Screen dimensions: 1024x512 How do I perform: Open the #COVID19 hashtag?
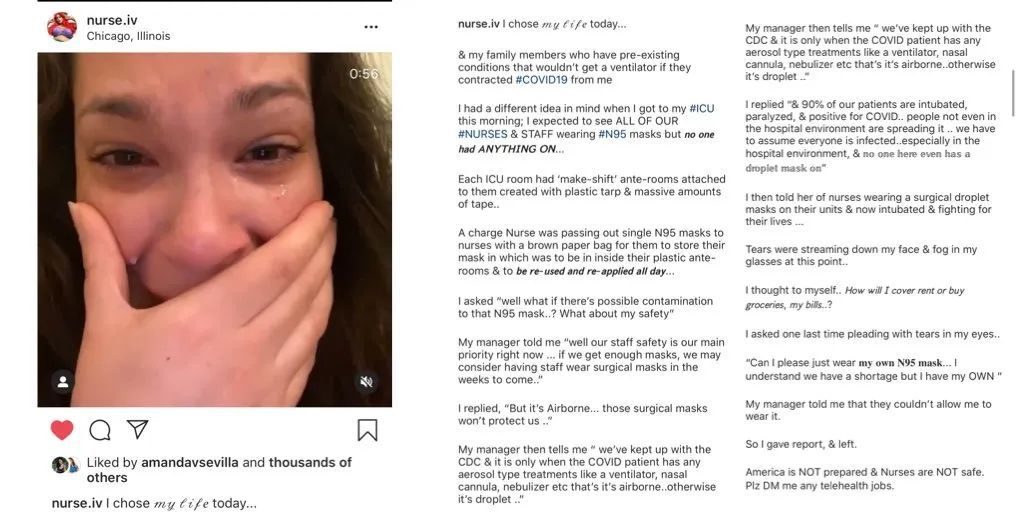tap(545, 80)
